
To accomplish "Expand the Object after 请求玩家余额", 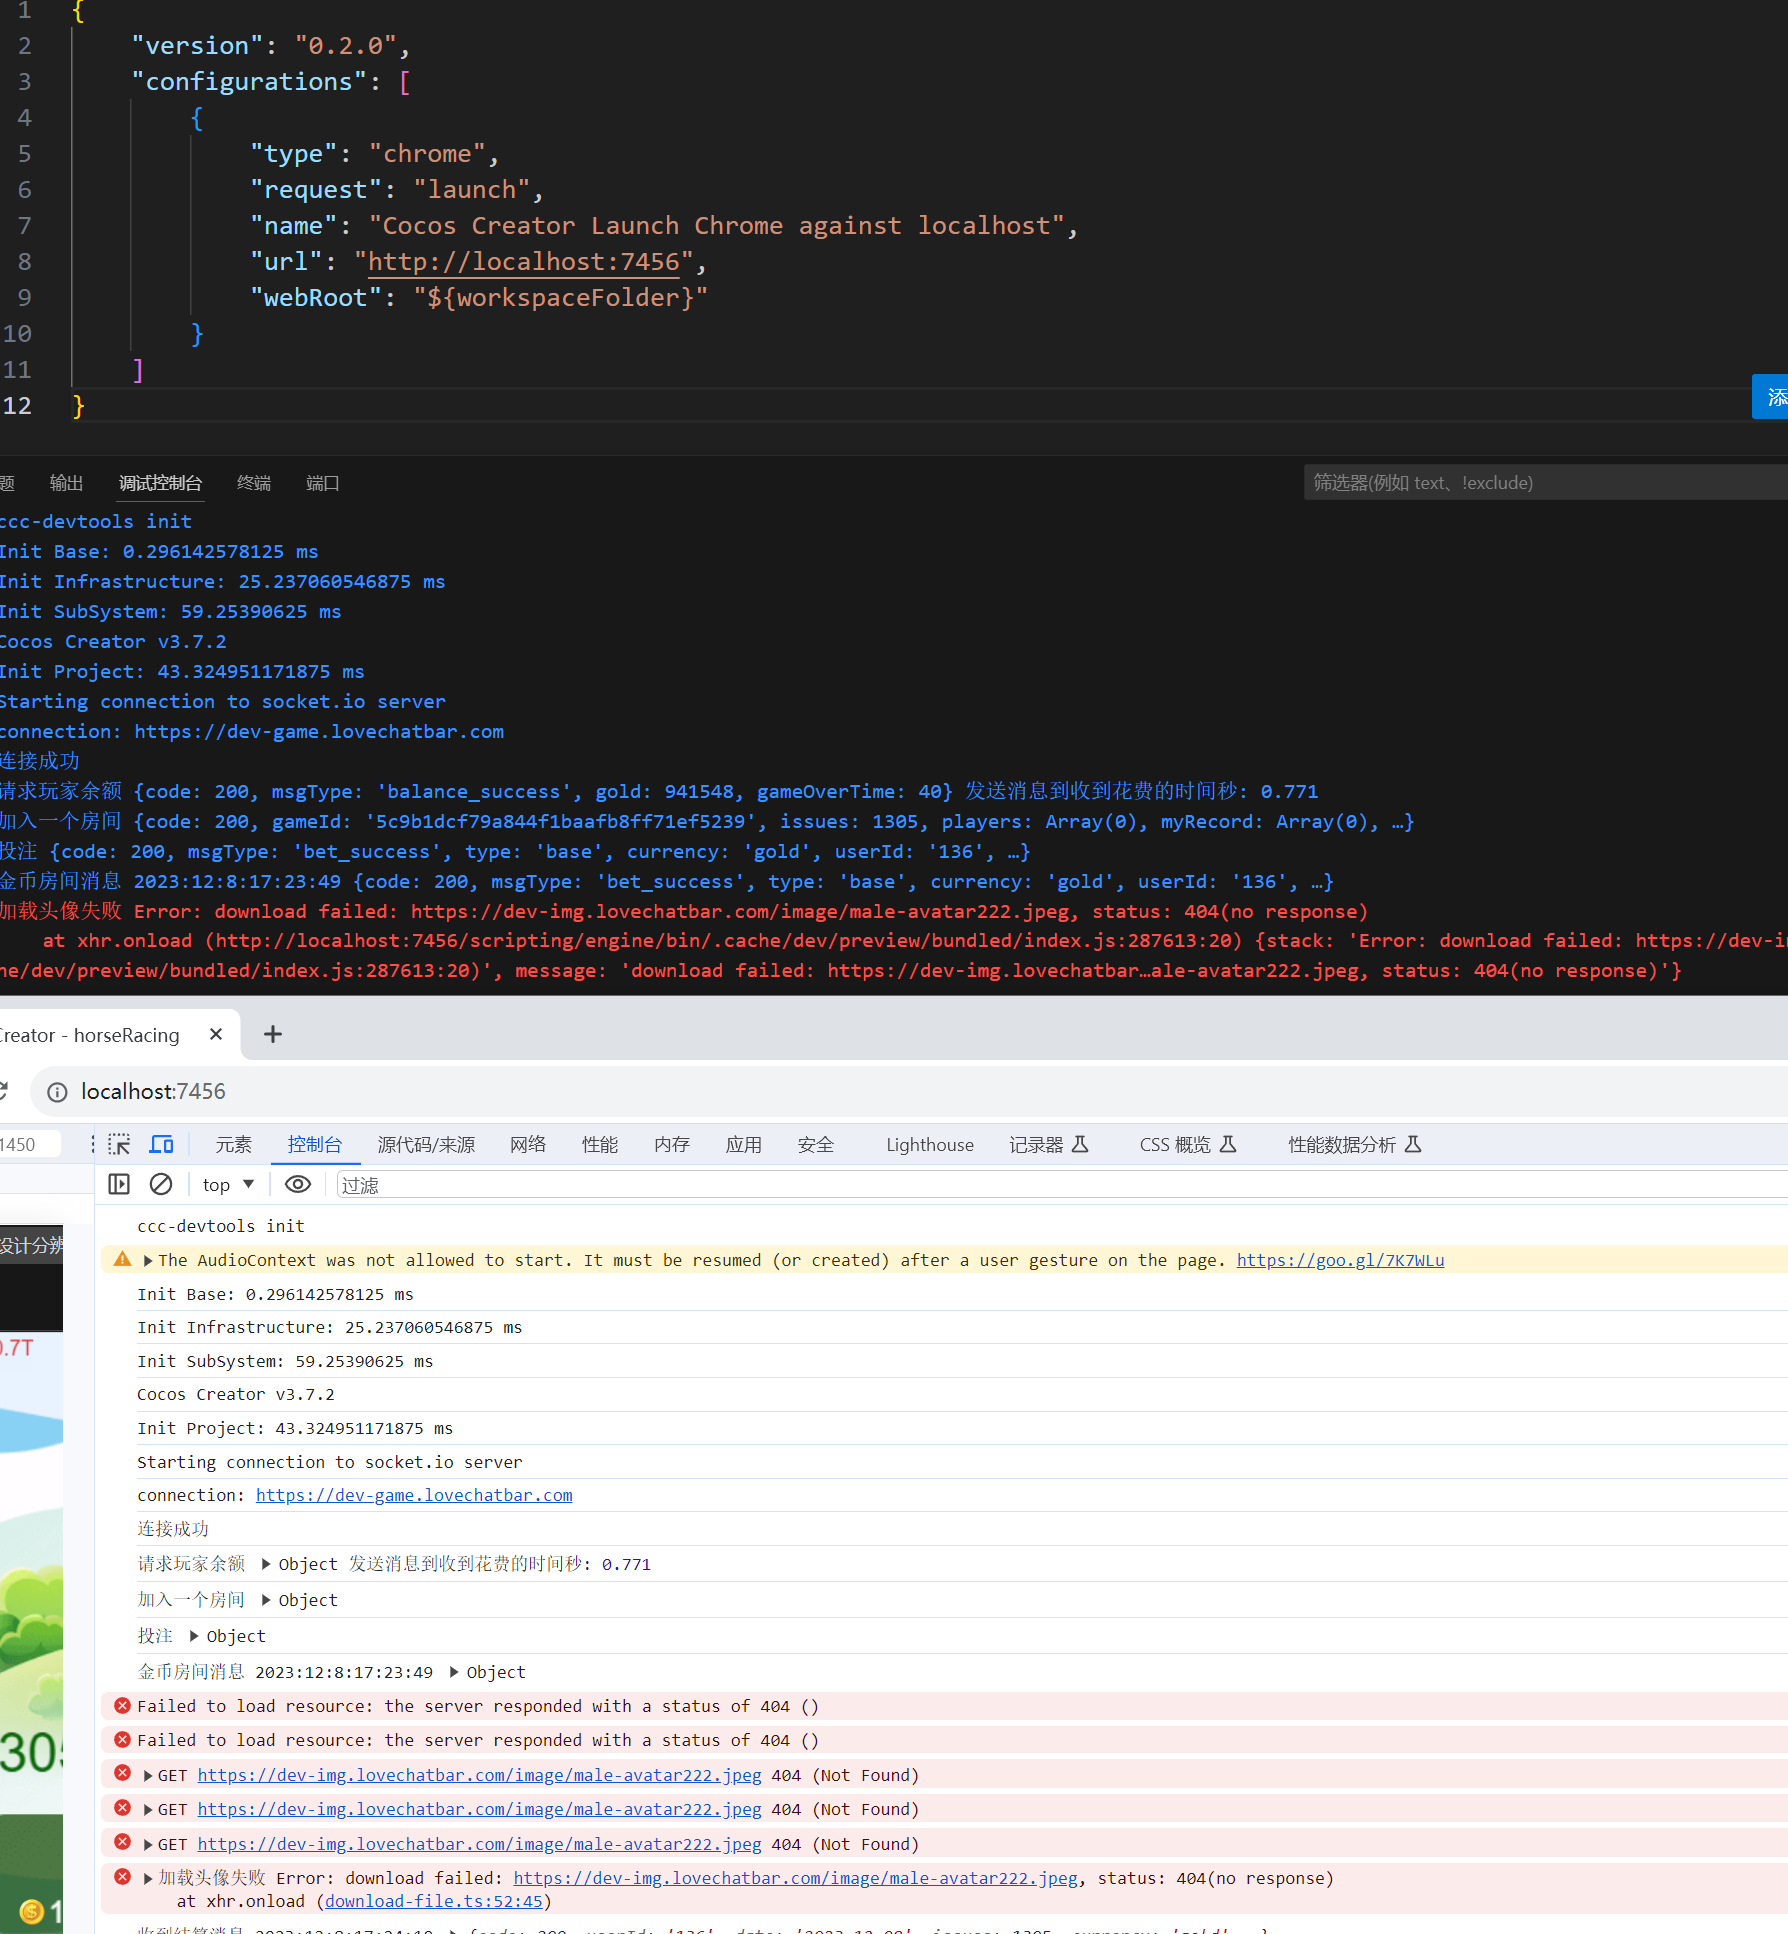I will (x=266, y=1563).
